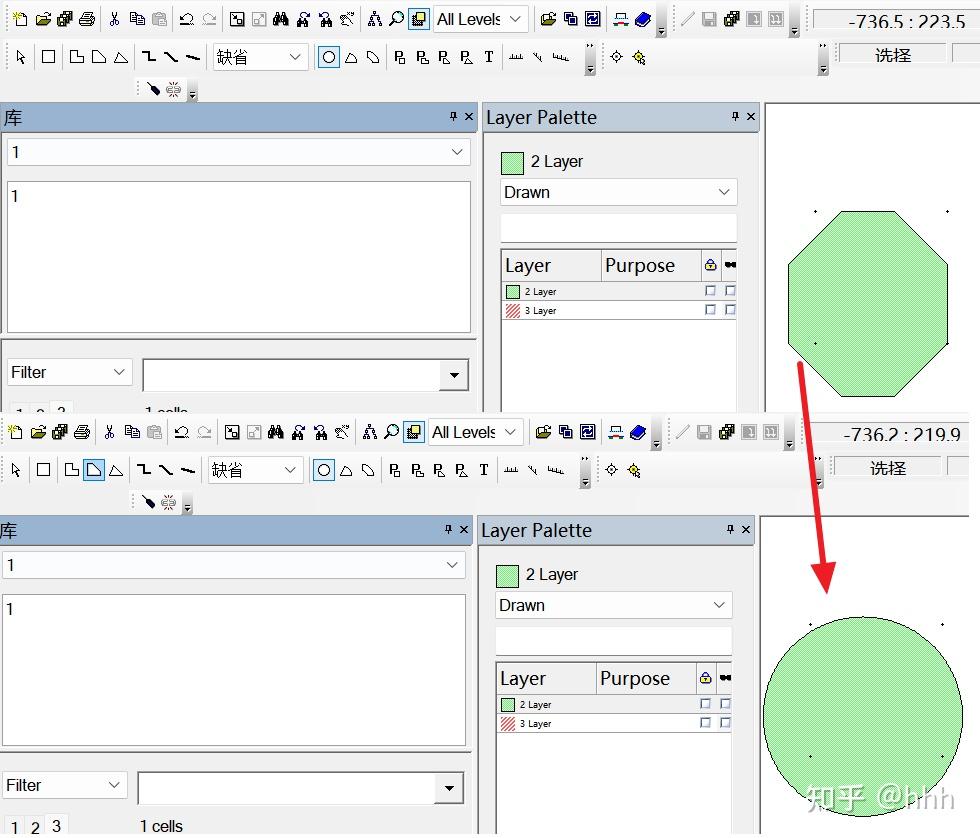Click the blue book icon in the upper toolbar
Screen dimensions: 980x838
tap(643, 19)
